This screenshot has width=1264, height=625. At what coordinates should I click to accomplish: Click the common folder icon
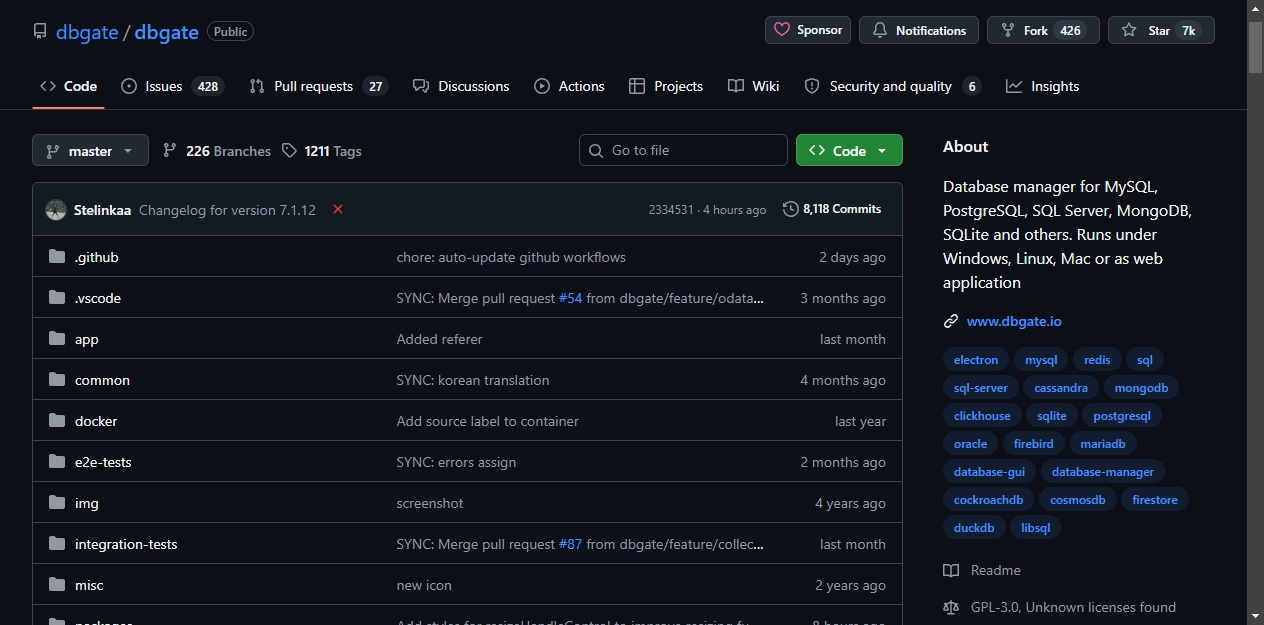[57, 380]
